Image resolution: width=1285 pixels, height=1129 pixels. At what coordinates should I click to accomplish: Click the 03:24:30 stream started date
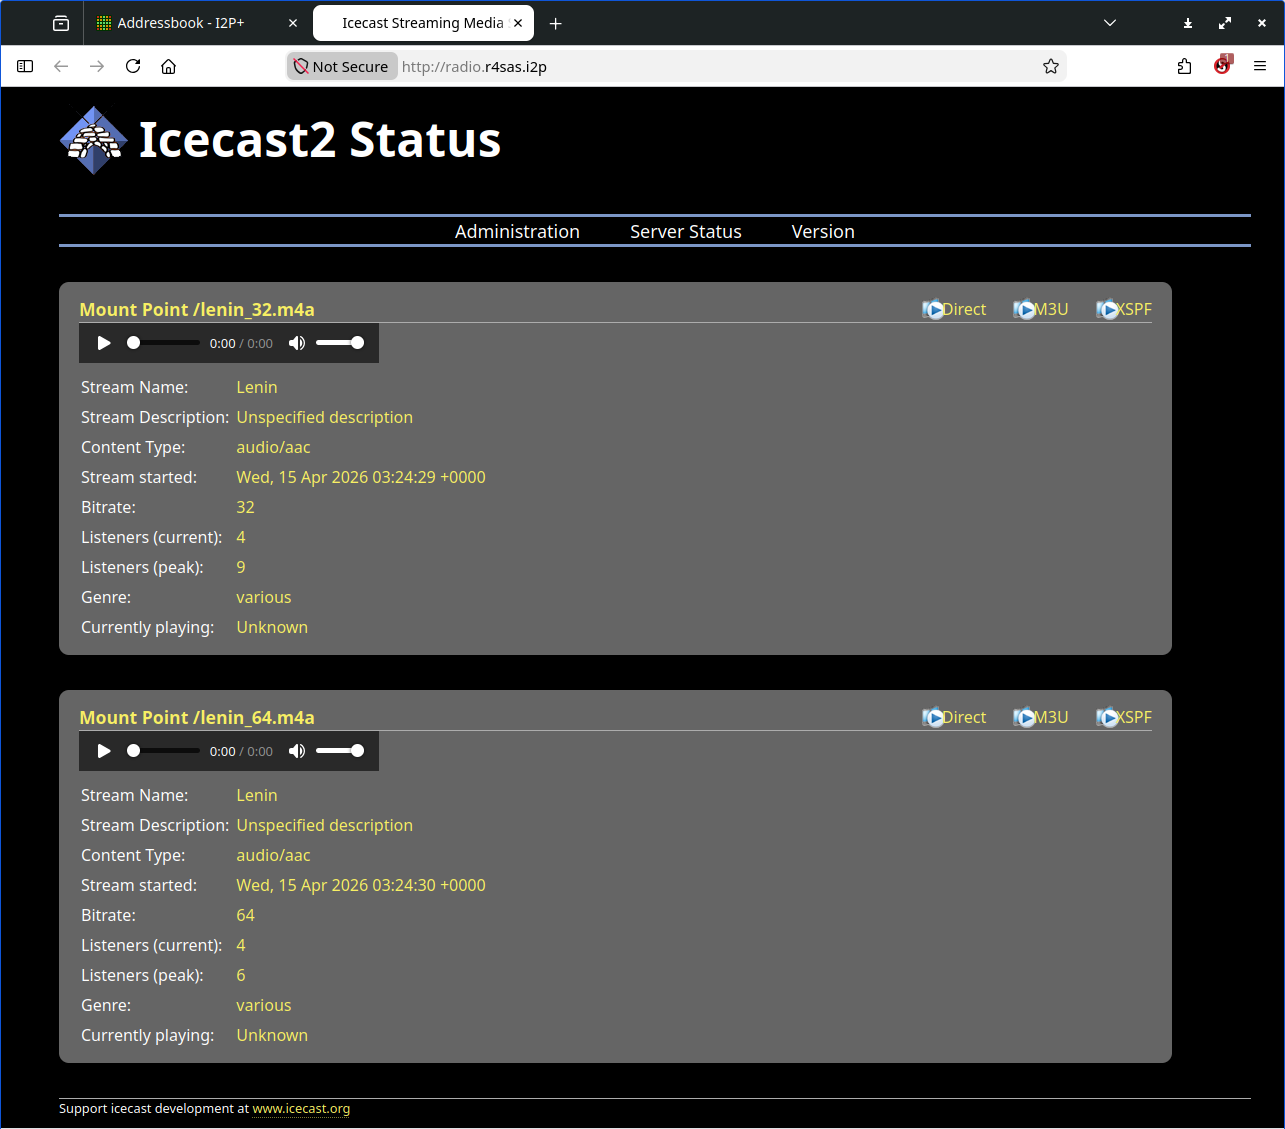point(361,886)
